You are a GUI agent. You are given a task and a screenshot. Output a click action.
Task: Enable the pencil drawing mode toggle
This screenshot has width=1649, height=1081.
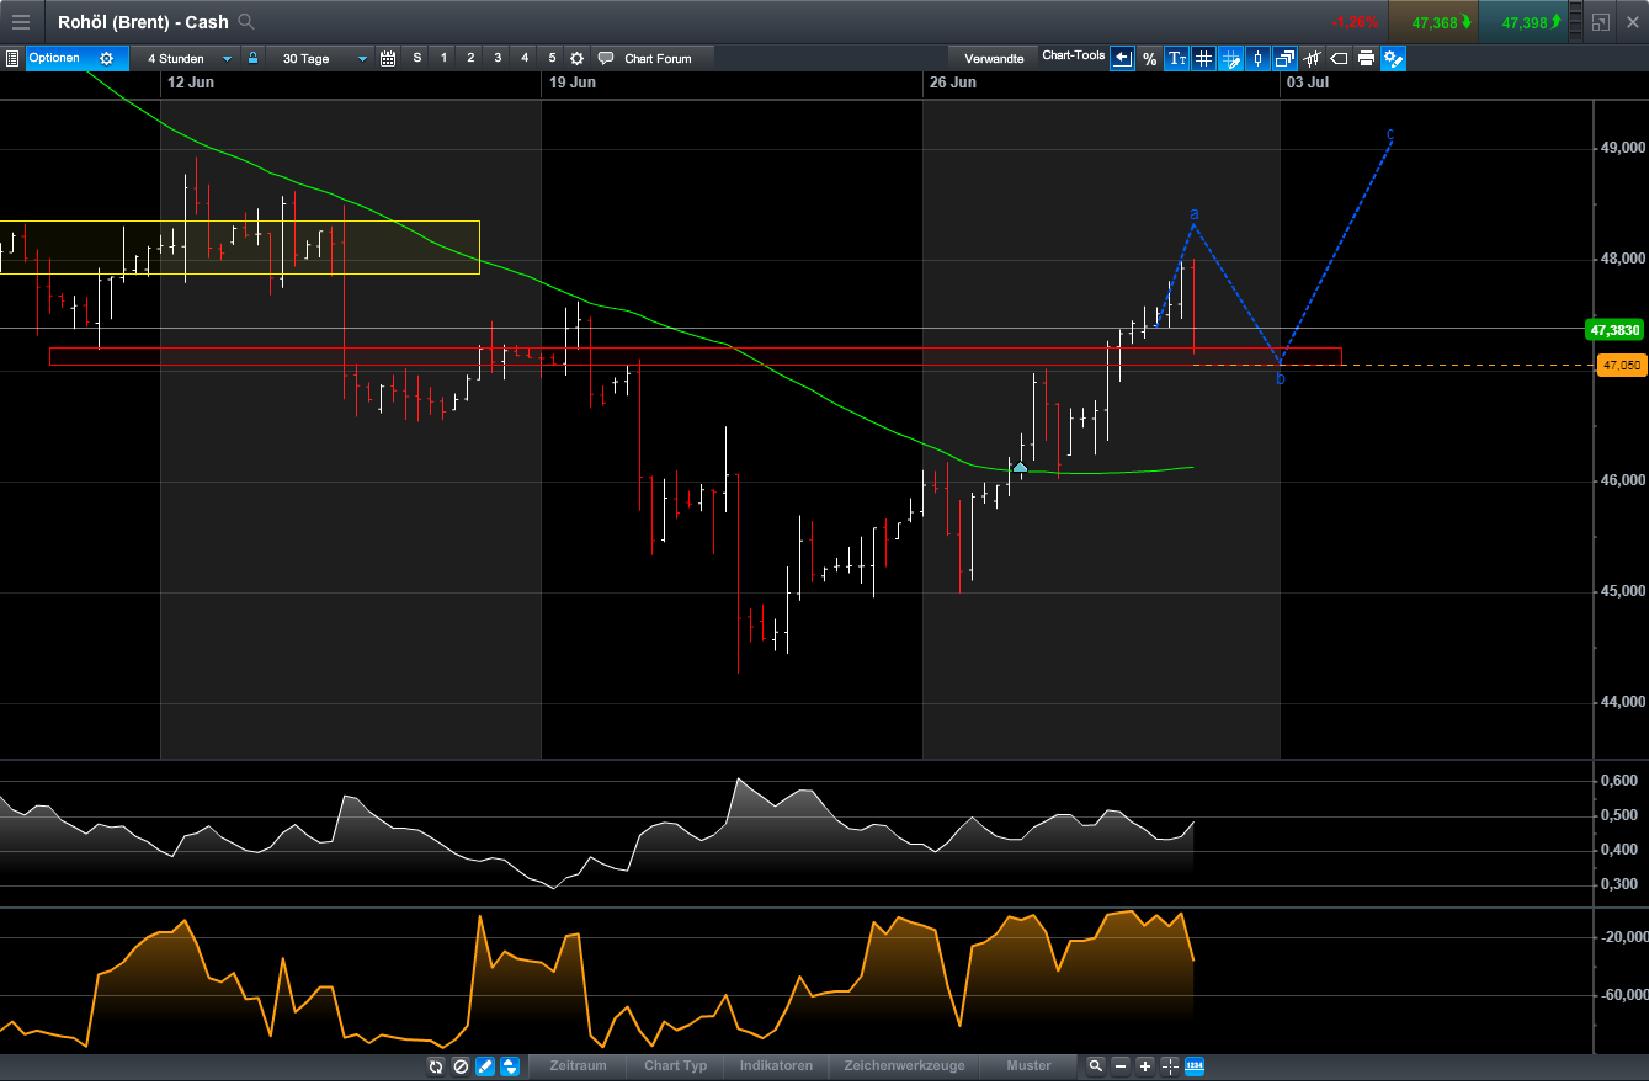(x=484, y=1067)
